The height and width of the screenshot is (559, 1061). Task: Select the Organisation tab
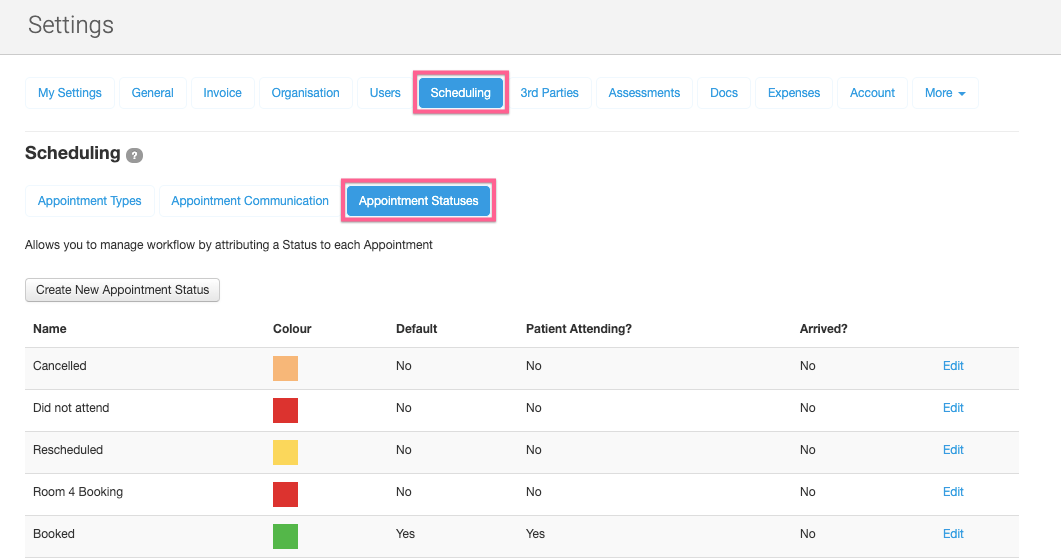306,93
